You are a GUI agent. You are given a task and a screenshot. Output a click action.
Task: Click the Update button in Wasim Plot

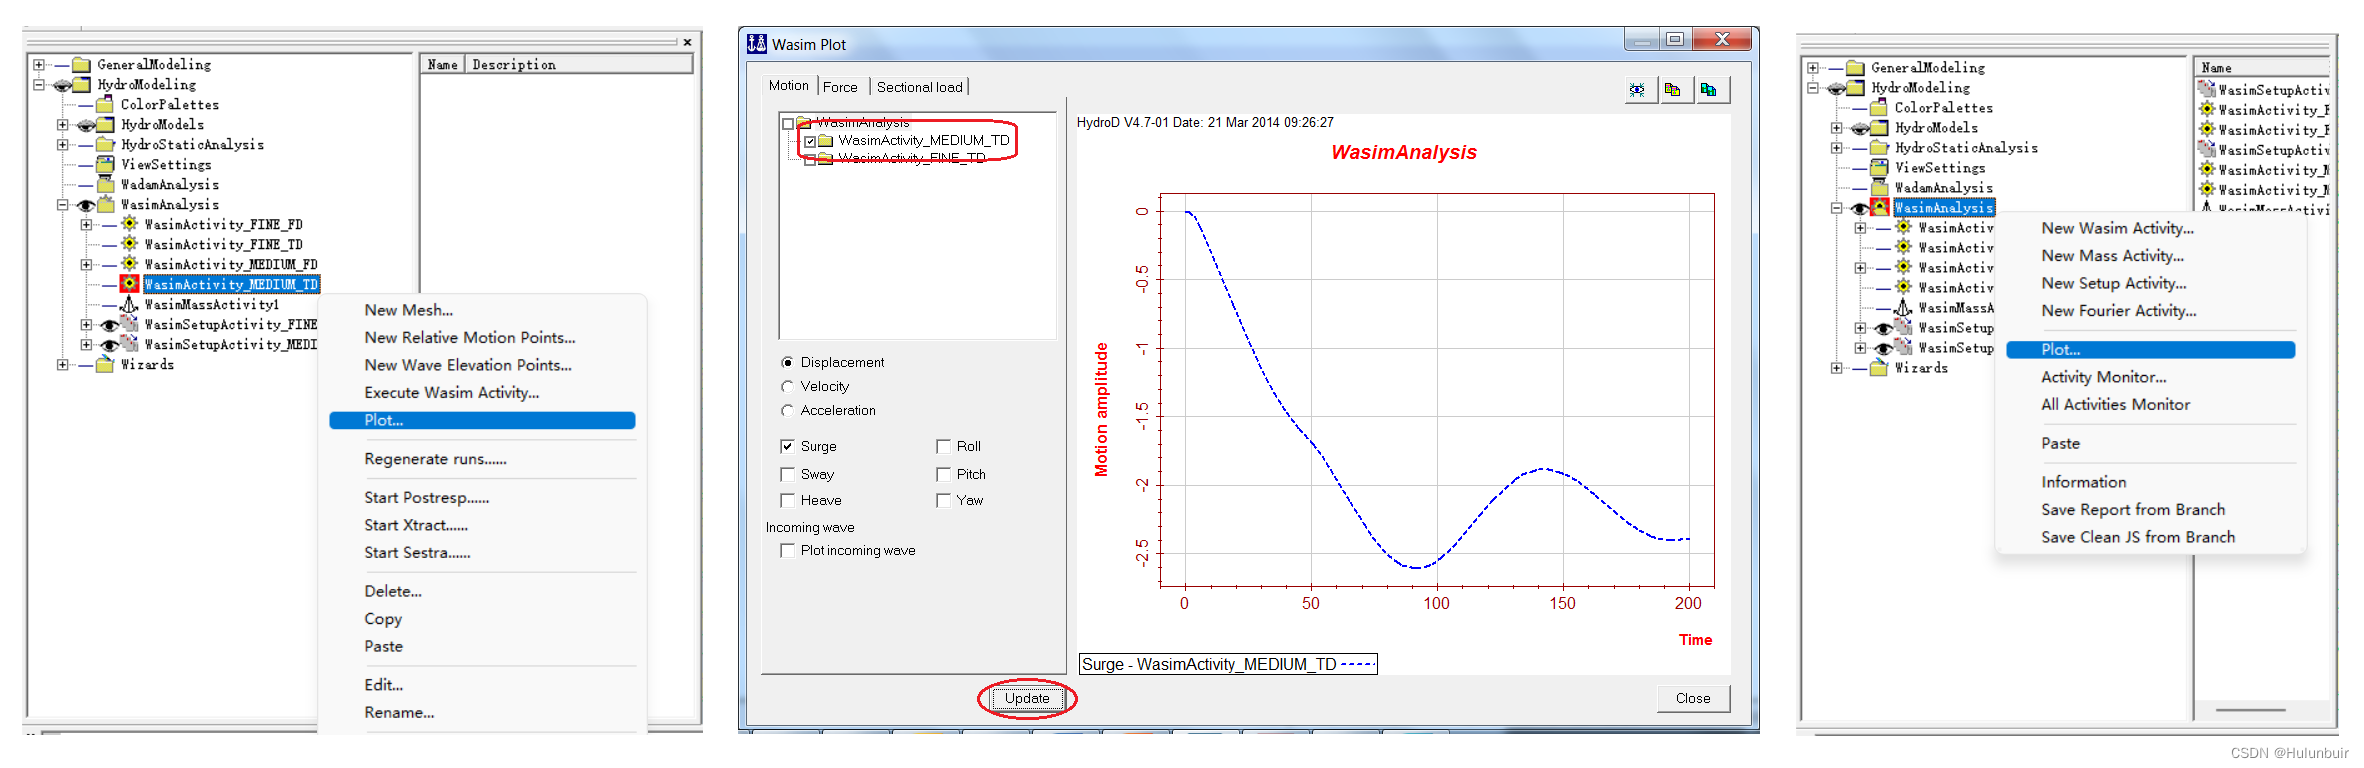click(1027, 698)
